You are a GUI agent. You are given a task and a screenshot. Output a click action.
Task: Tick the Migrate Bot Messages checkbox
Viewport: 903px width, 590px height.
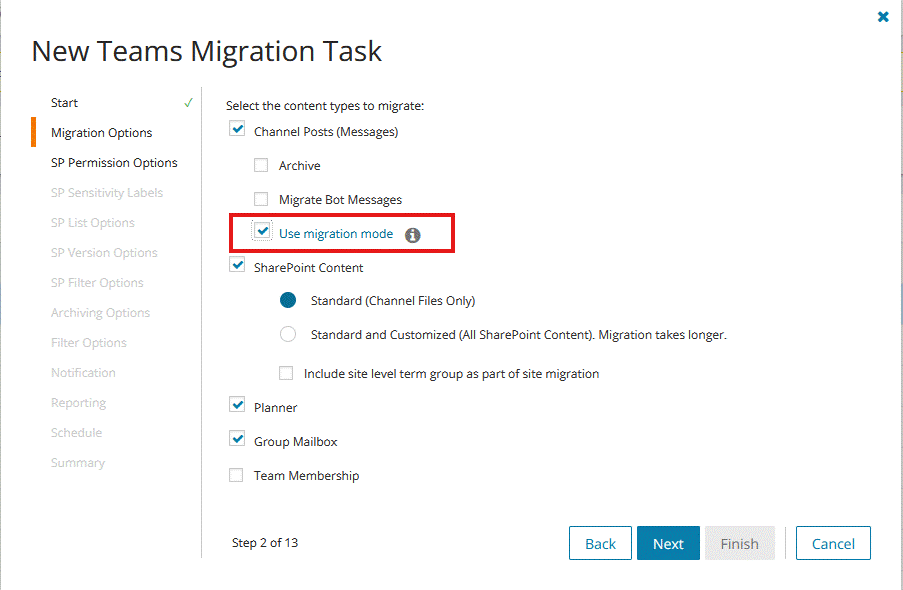(261, 199)
